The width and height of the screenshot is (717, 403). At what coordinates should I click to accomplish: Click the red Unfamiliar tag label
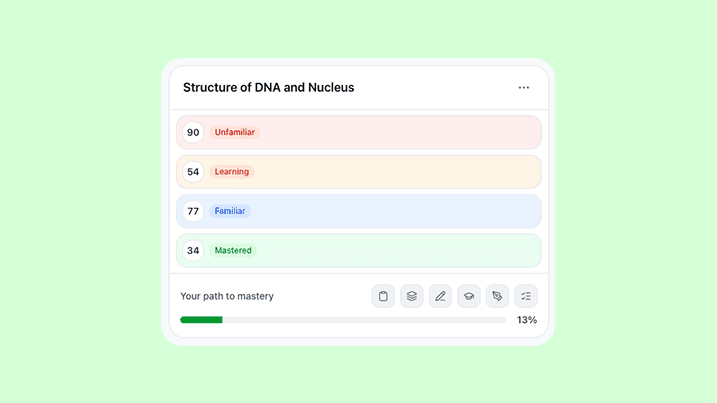[x=235, y=132]
